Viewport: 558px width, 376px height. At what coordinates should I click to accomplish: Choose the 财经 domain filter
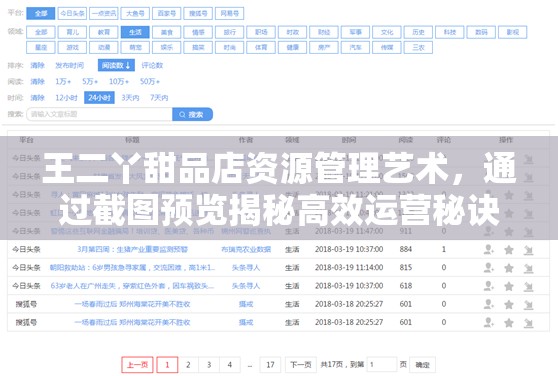tap(324, 32)
